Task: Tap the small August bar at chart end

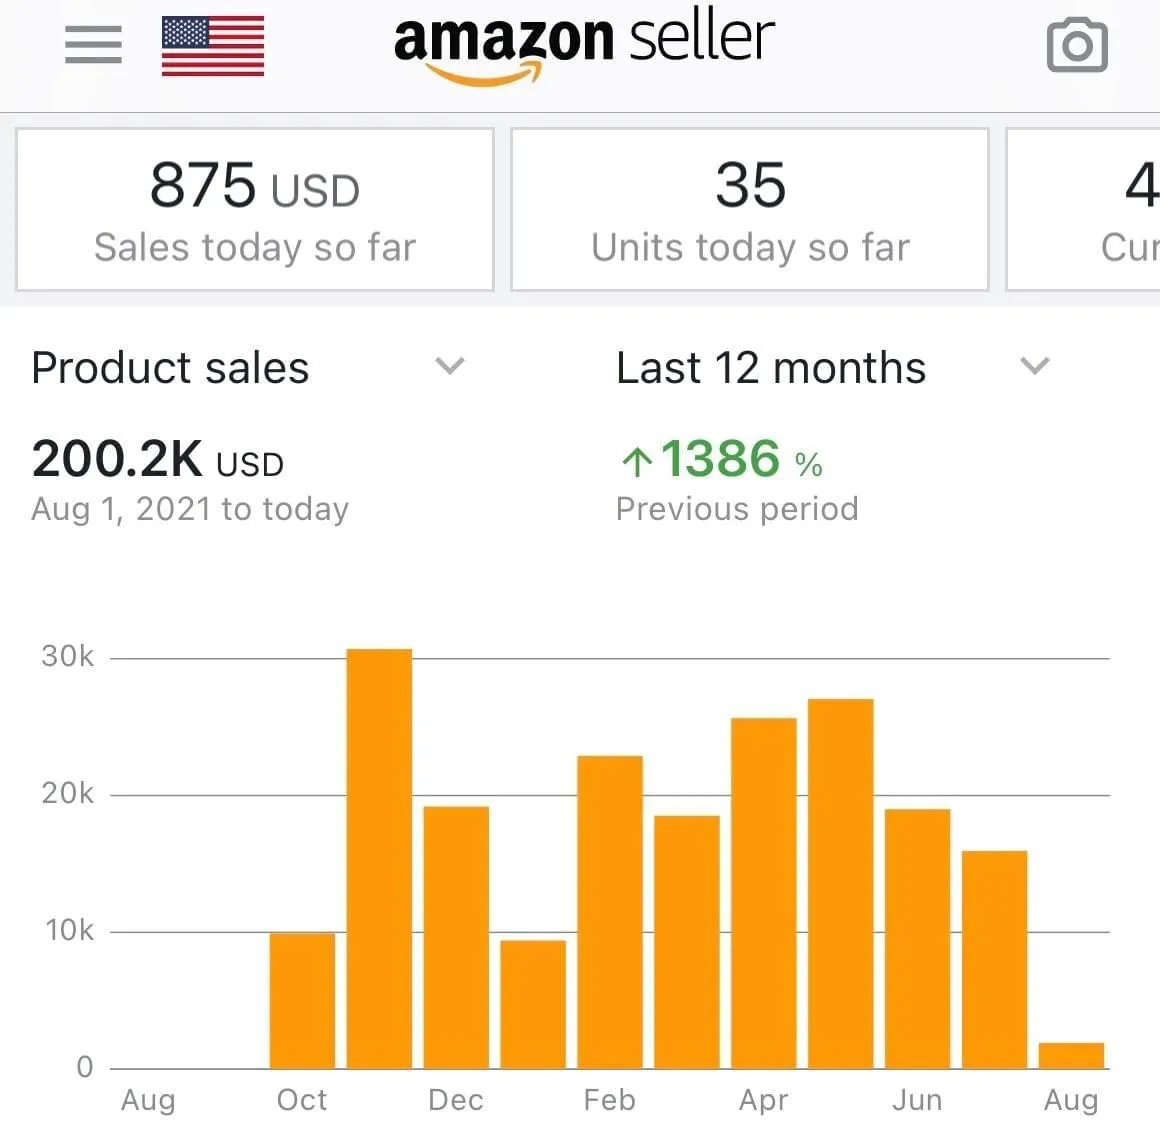Action: [x=1071, y=1056]
